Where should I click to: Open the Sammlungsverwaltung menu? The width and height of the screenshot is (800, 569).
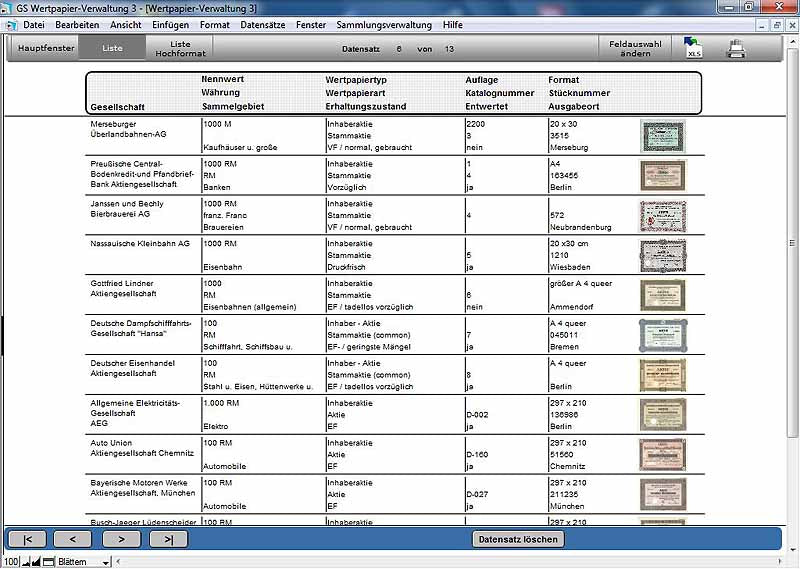pyautogui.click(x=385, y=24)
